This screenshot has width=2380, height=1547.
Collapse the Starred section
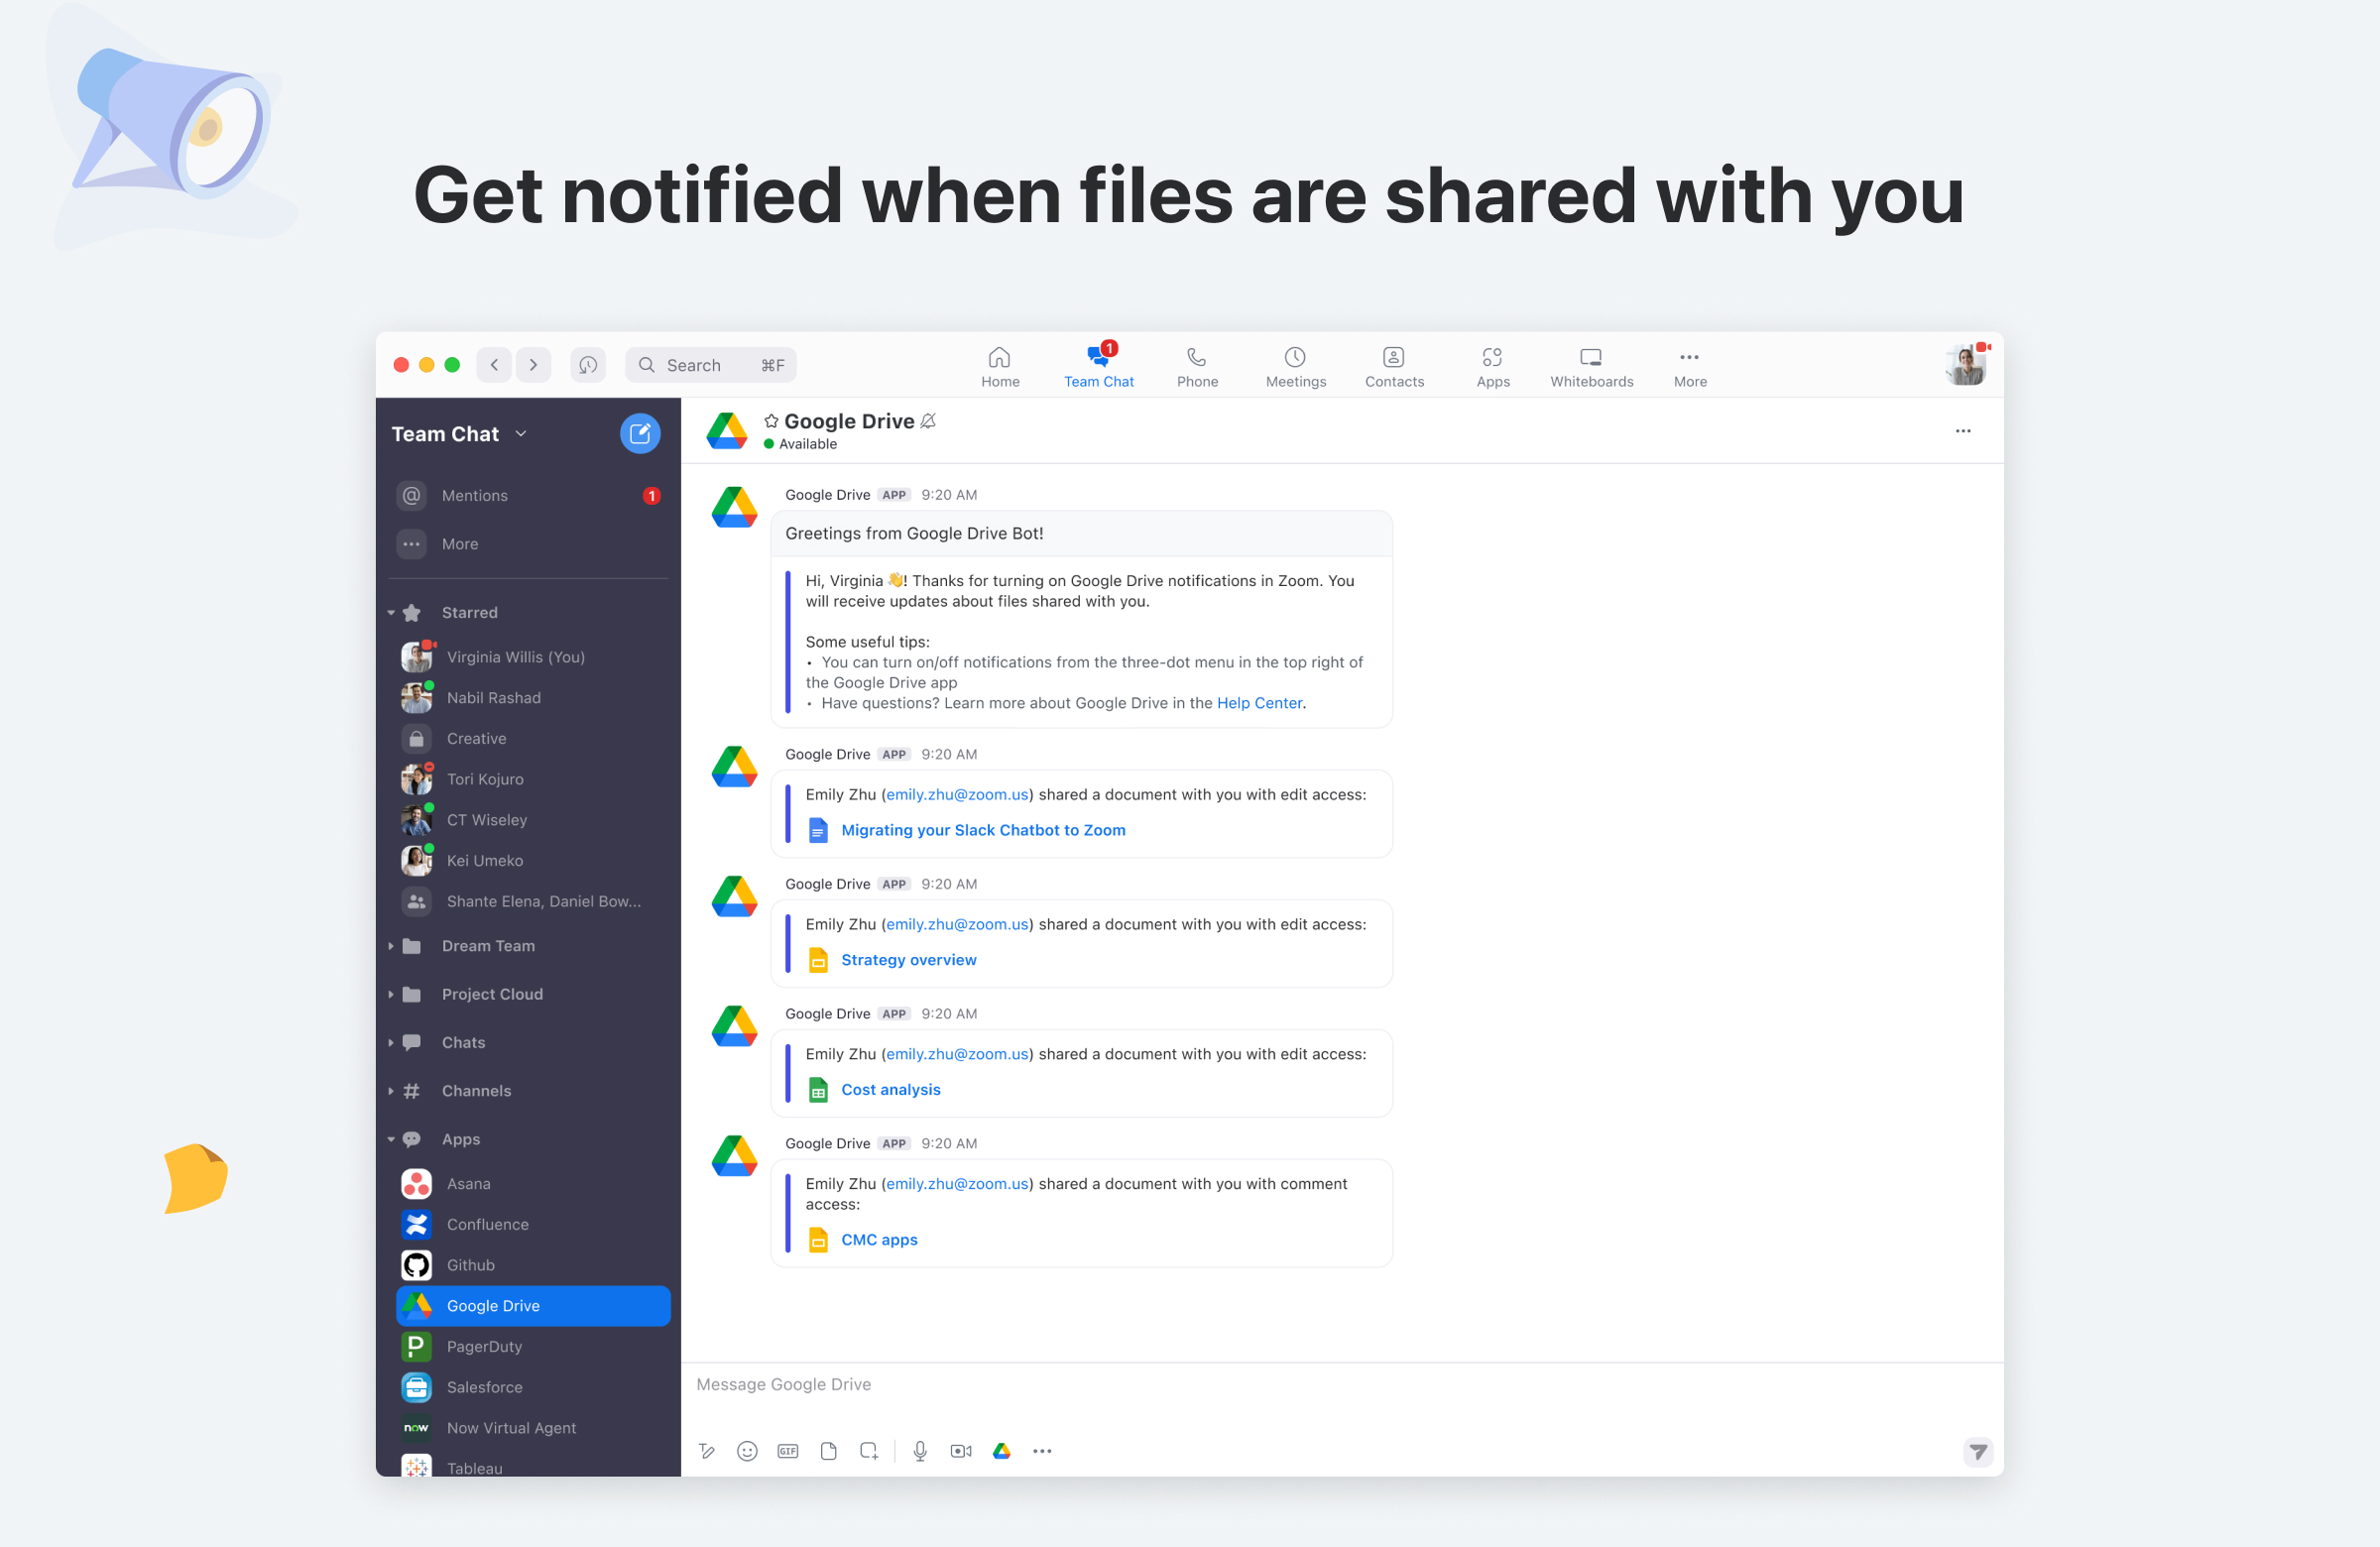pos(391,612)
